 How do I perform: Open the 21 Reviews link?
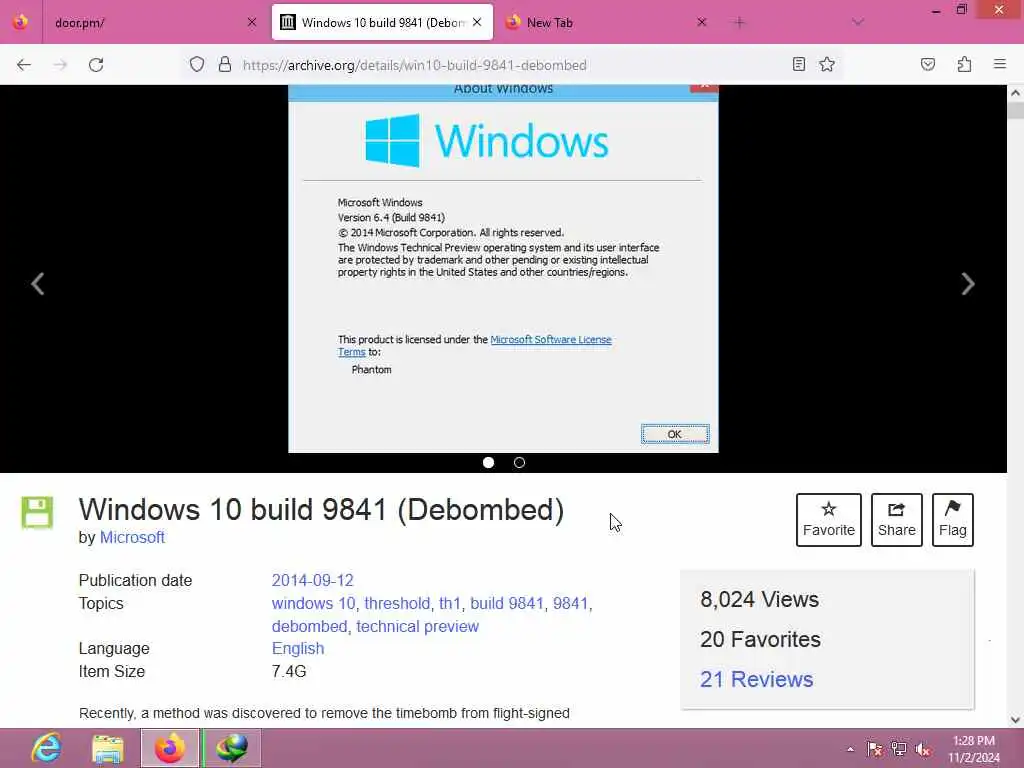(x=756, y=679)
